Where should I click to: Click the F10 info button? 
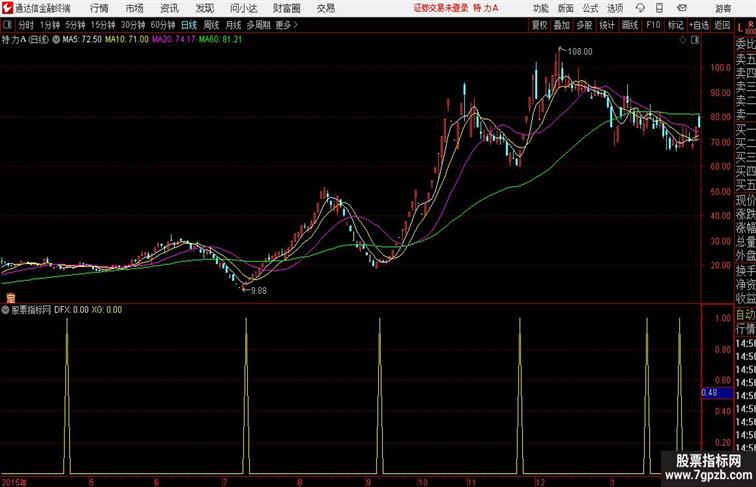click(x=653, y=25)
